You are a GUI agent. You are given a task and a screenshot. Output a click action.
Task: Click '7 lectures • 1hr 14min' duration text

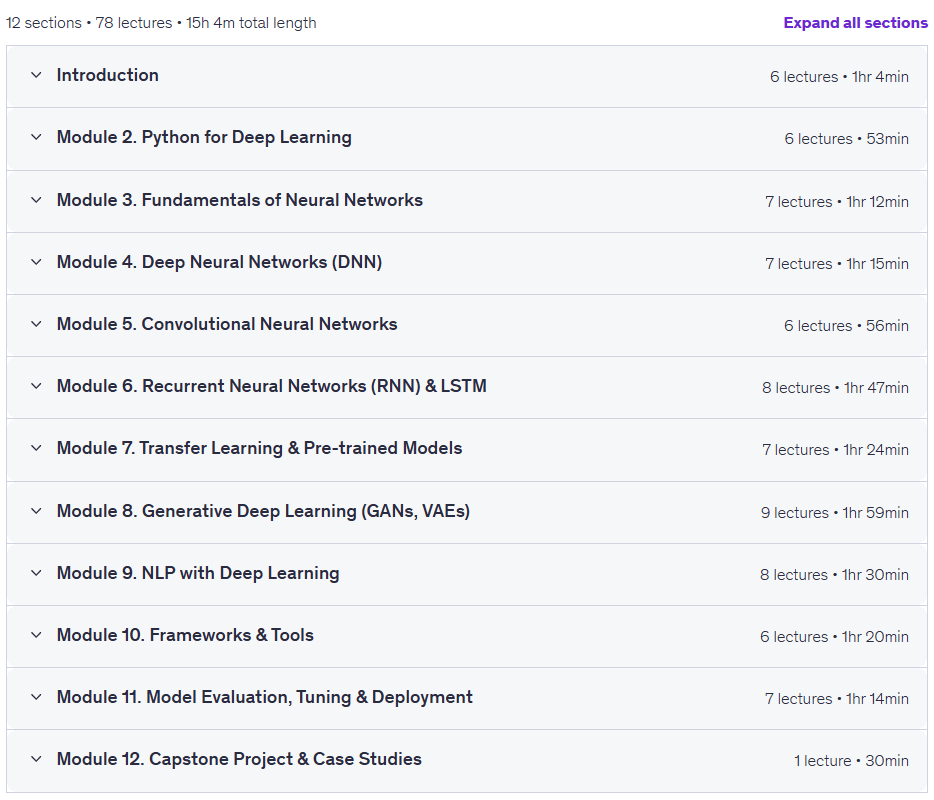[837, 699]
